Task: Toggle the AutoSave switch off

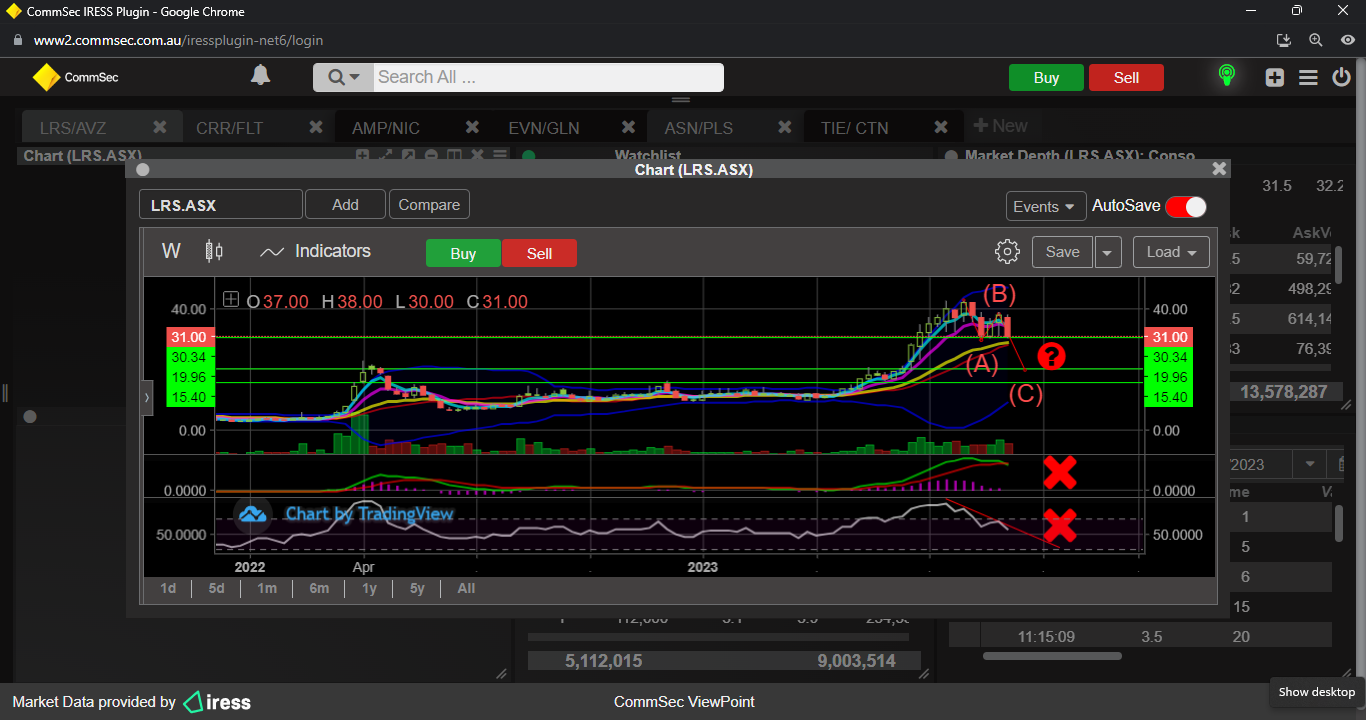Action: [x=1186, y=206]
